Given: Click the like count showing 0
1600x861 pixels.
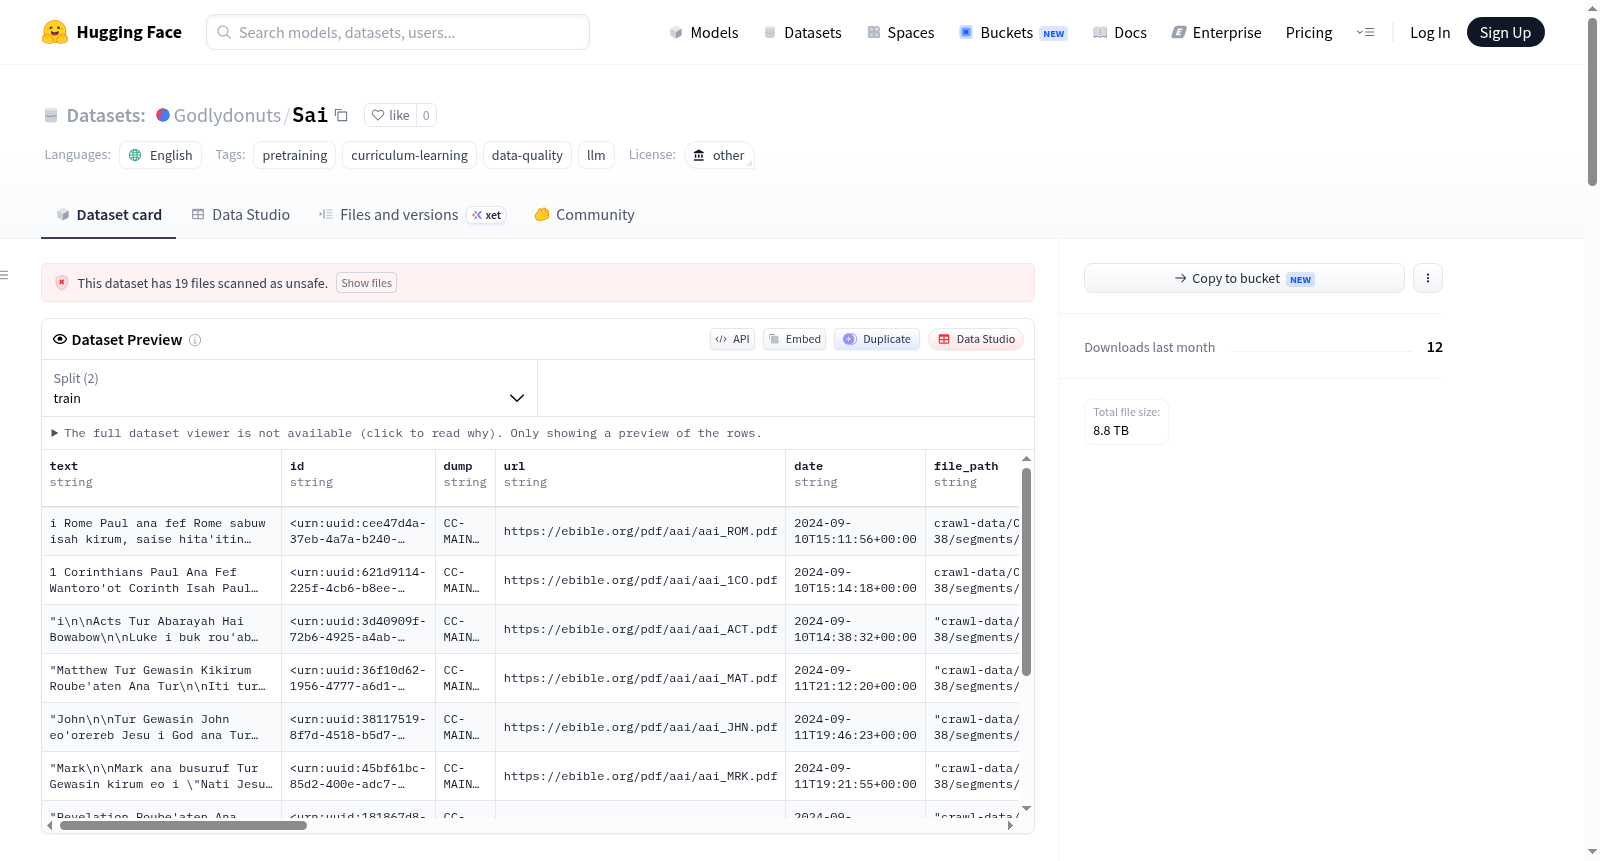Looking at the screenshot, I should point(426,115).
